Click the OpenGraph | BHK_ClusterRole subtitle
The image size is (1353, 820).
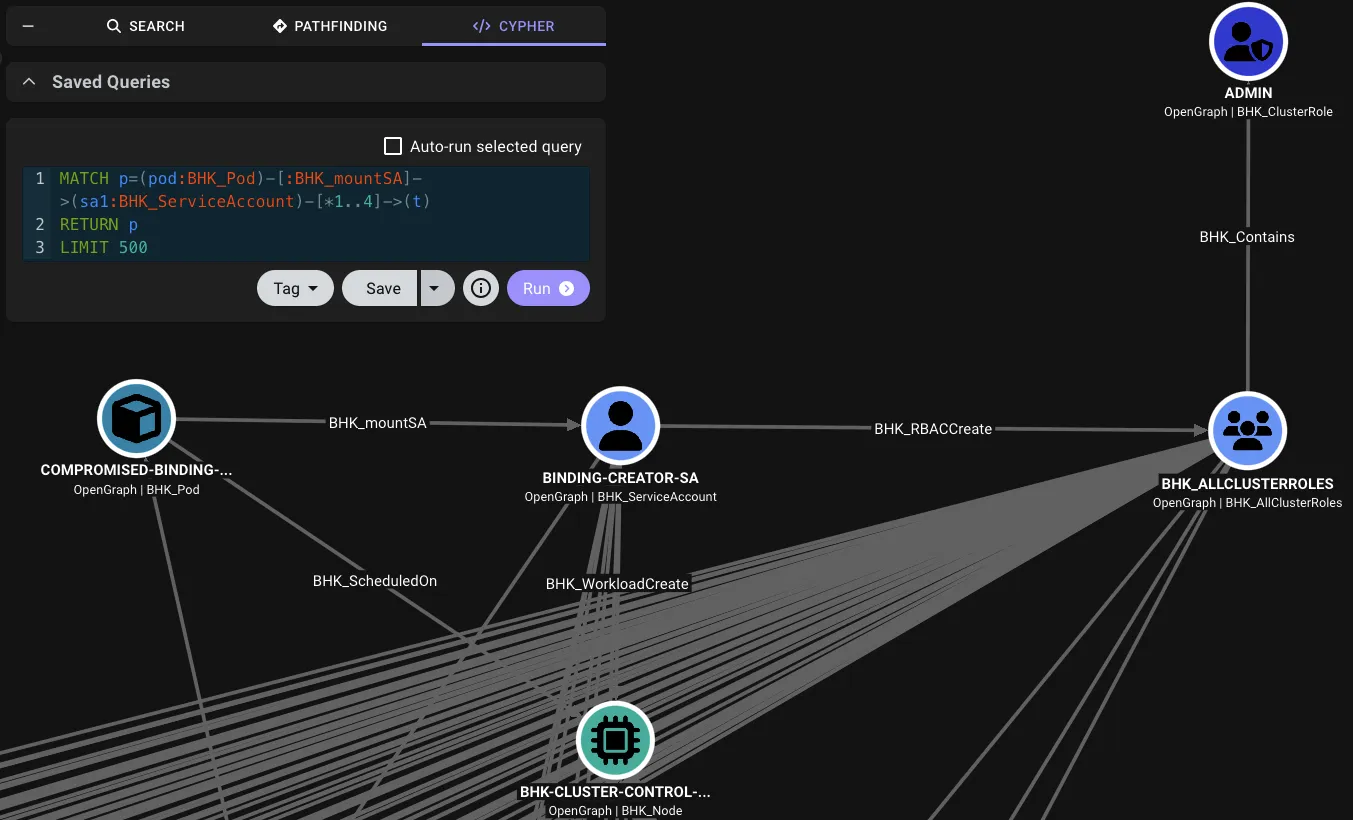click(x=1248, y=112)
